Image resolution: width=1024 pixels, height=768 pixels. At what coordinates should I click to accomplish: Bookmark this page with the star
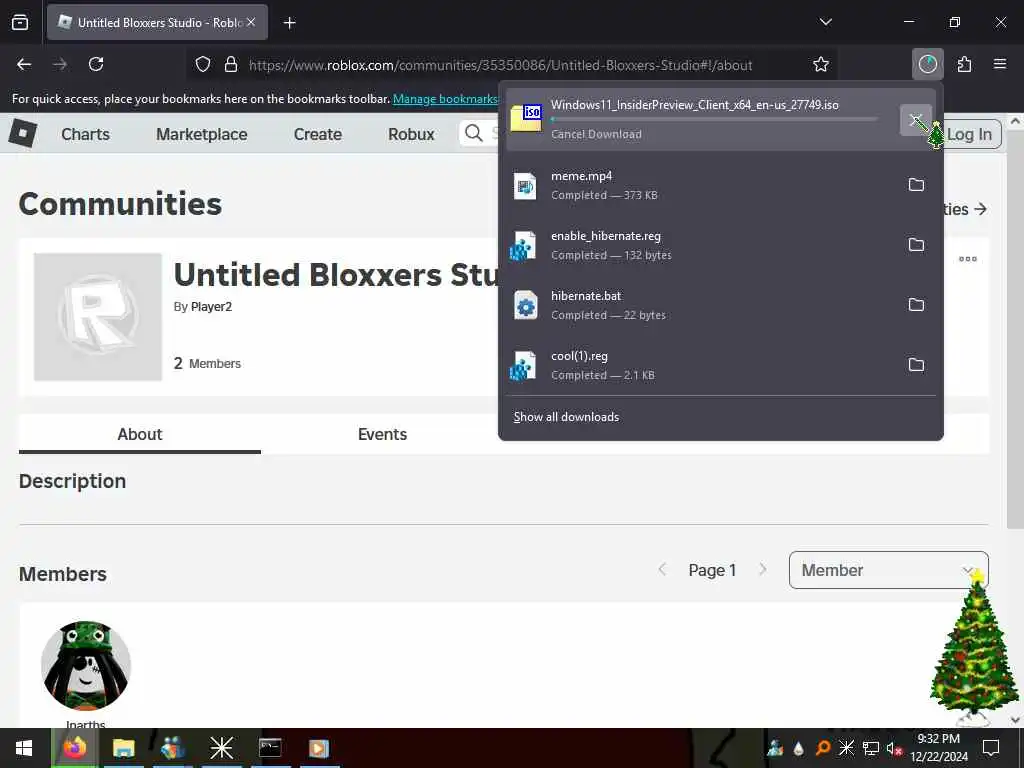pos(821,64)
